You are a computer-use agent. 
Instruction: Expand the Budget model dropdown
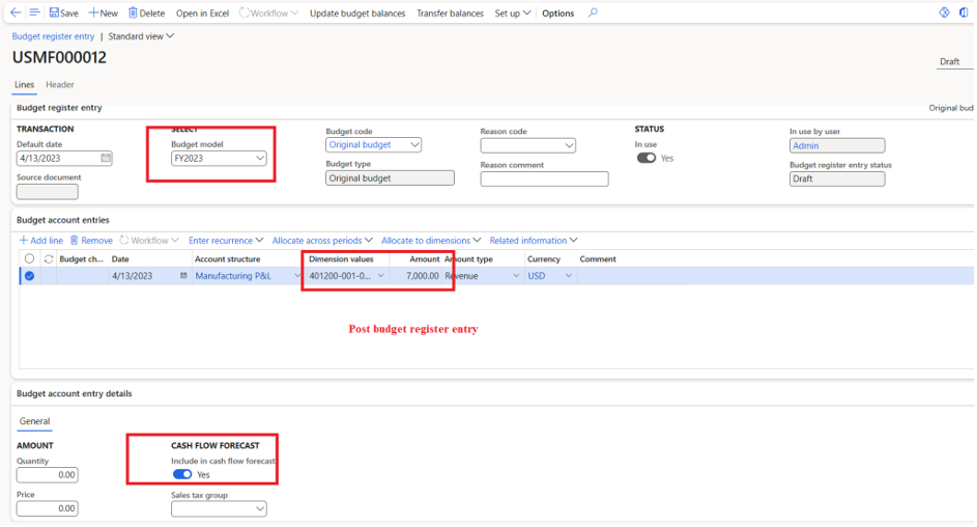(260, 158)
